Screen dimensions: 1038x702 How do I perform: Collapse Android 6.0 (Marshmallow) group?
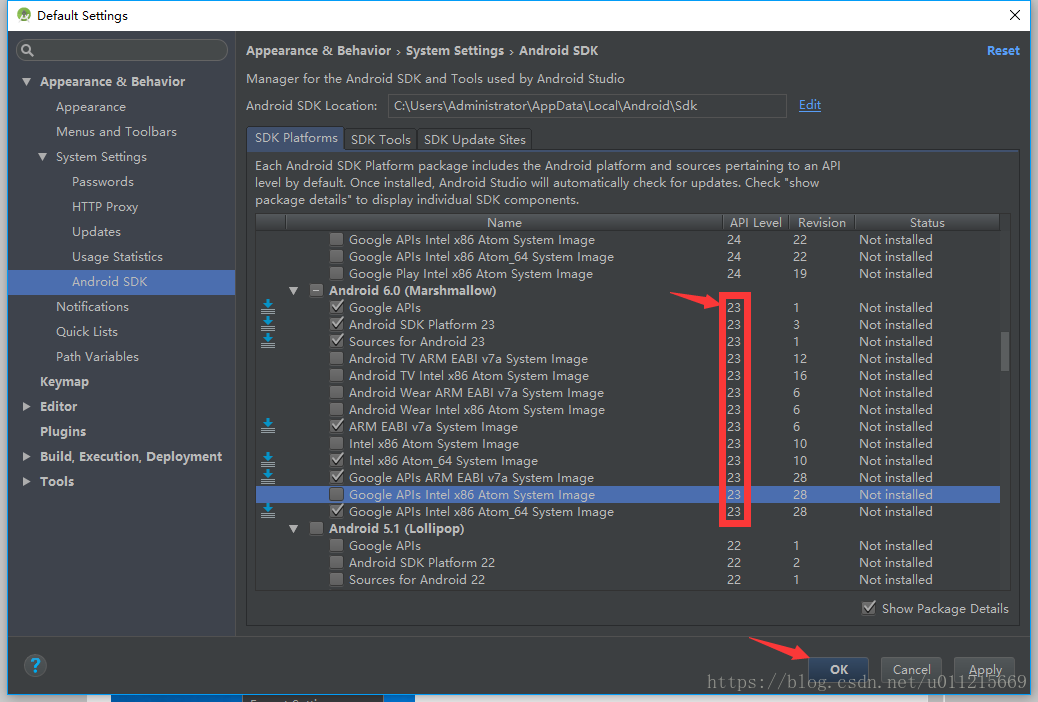[294, 290]
